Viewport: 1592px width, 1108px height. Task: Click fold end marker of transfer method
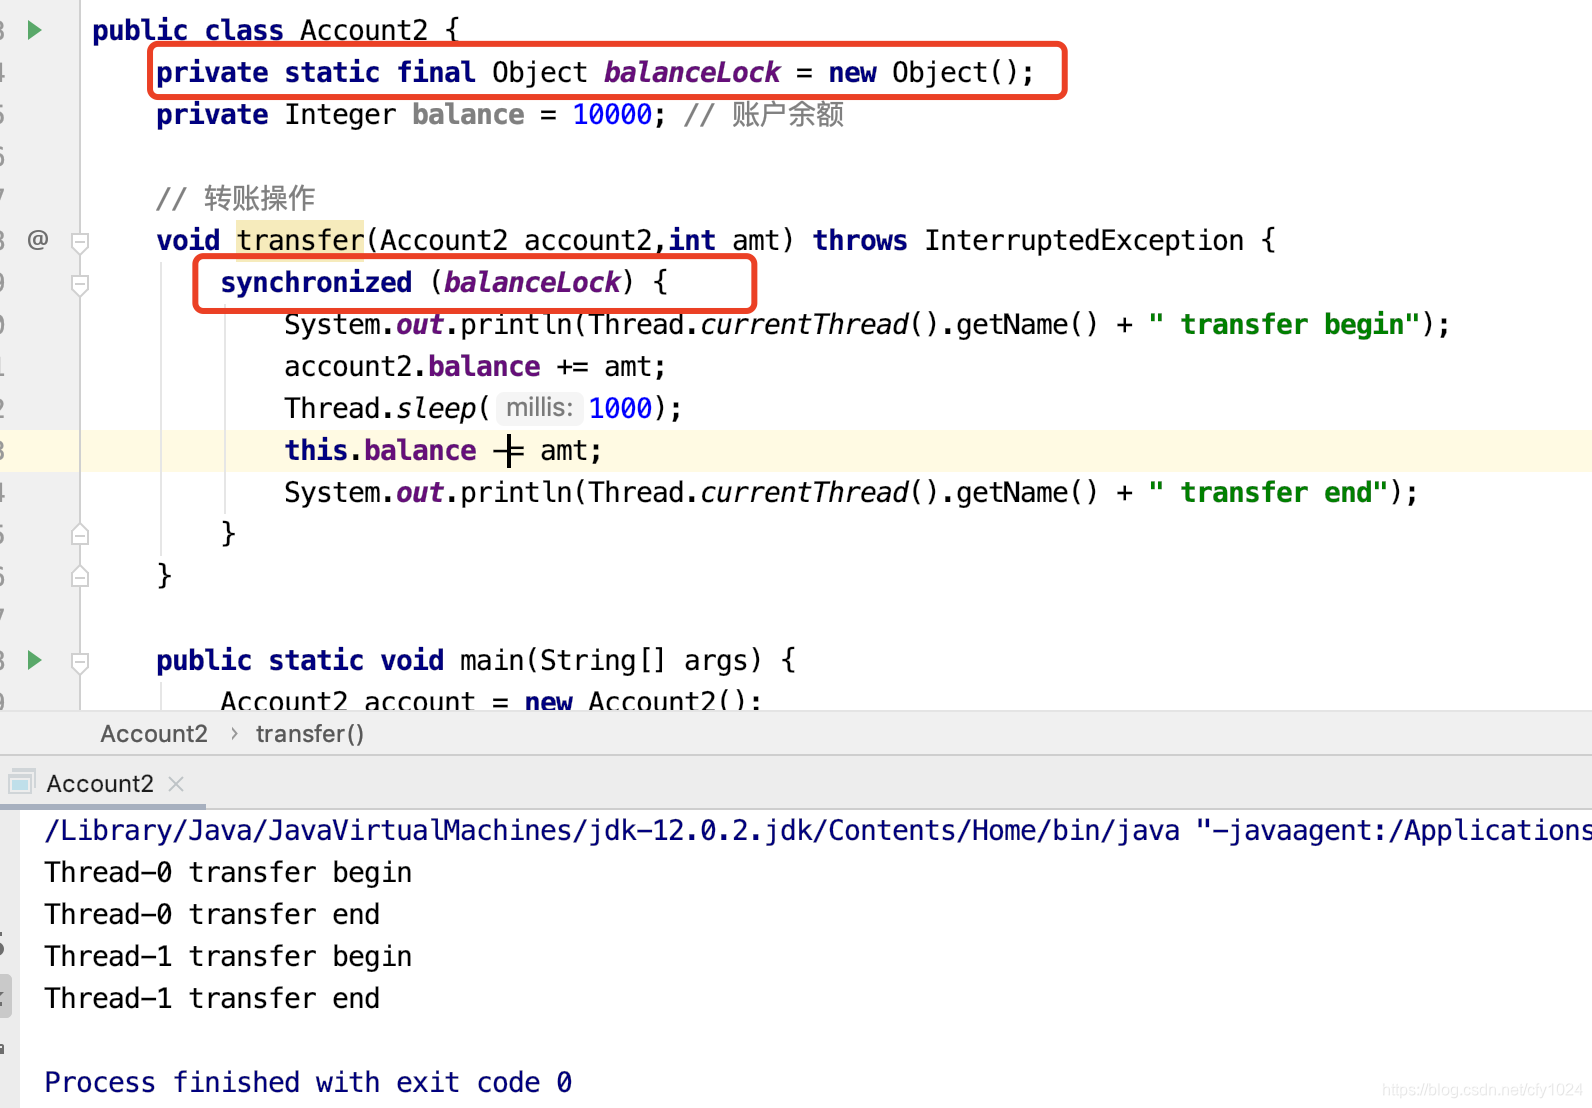click(80, 576)
